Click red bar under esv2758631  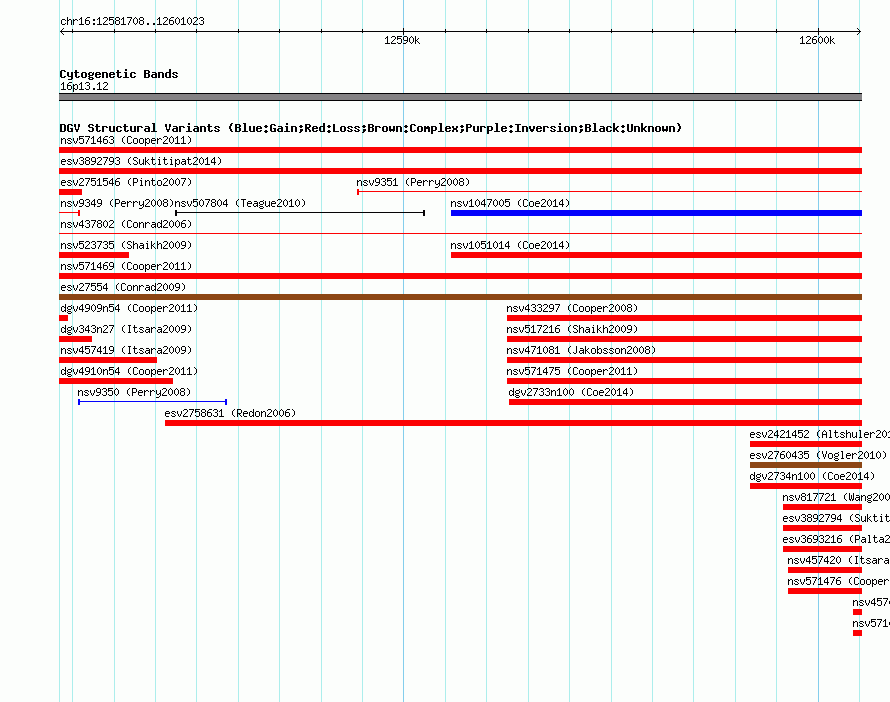coord(513,423)
